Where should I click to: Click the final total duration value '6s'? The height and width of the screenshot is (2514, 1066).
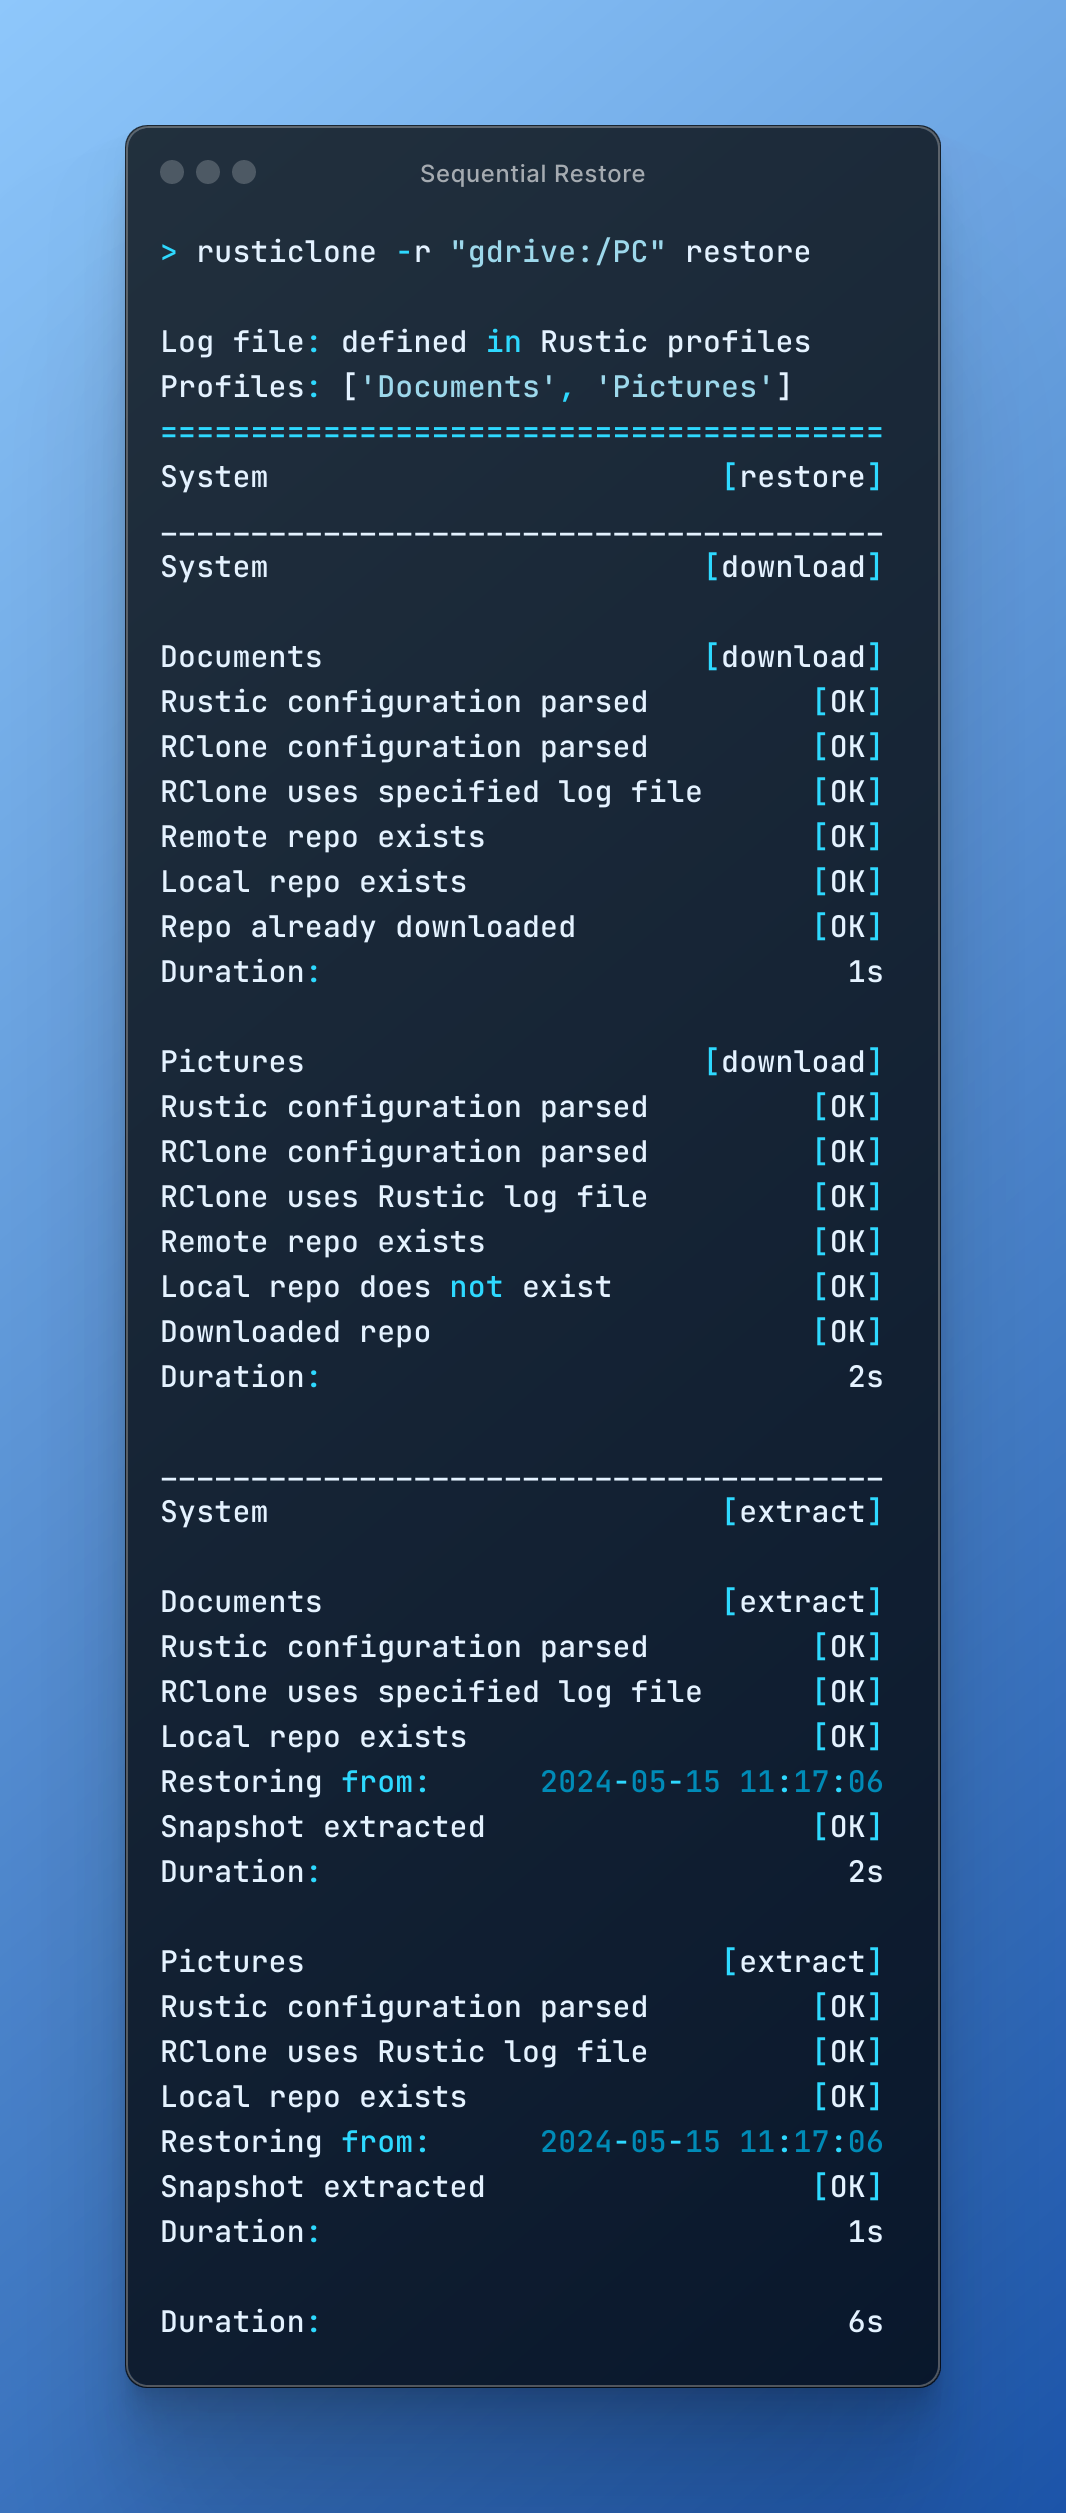[x=865, y=2322]
